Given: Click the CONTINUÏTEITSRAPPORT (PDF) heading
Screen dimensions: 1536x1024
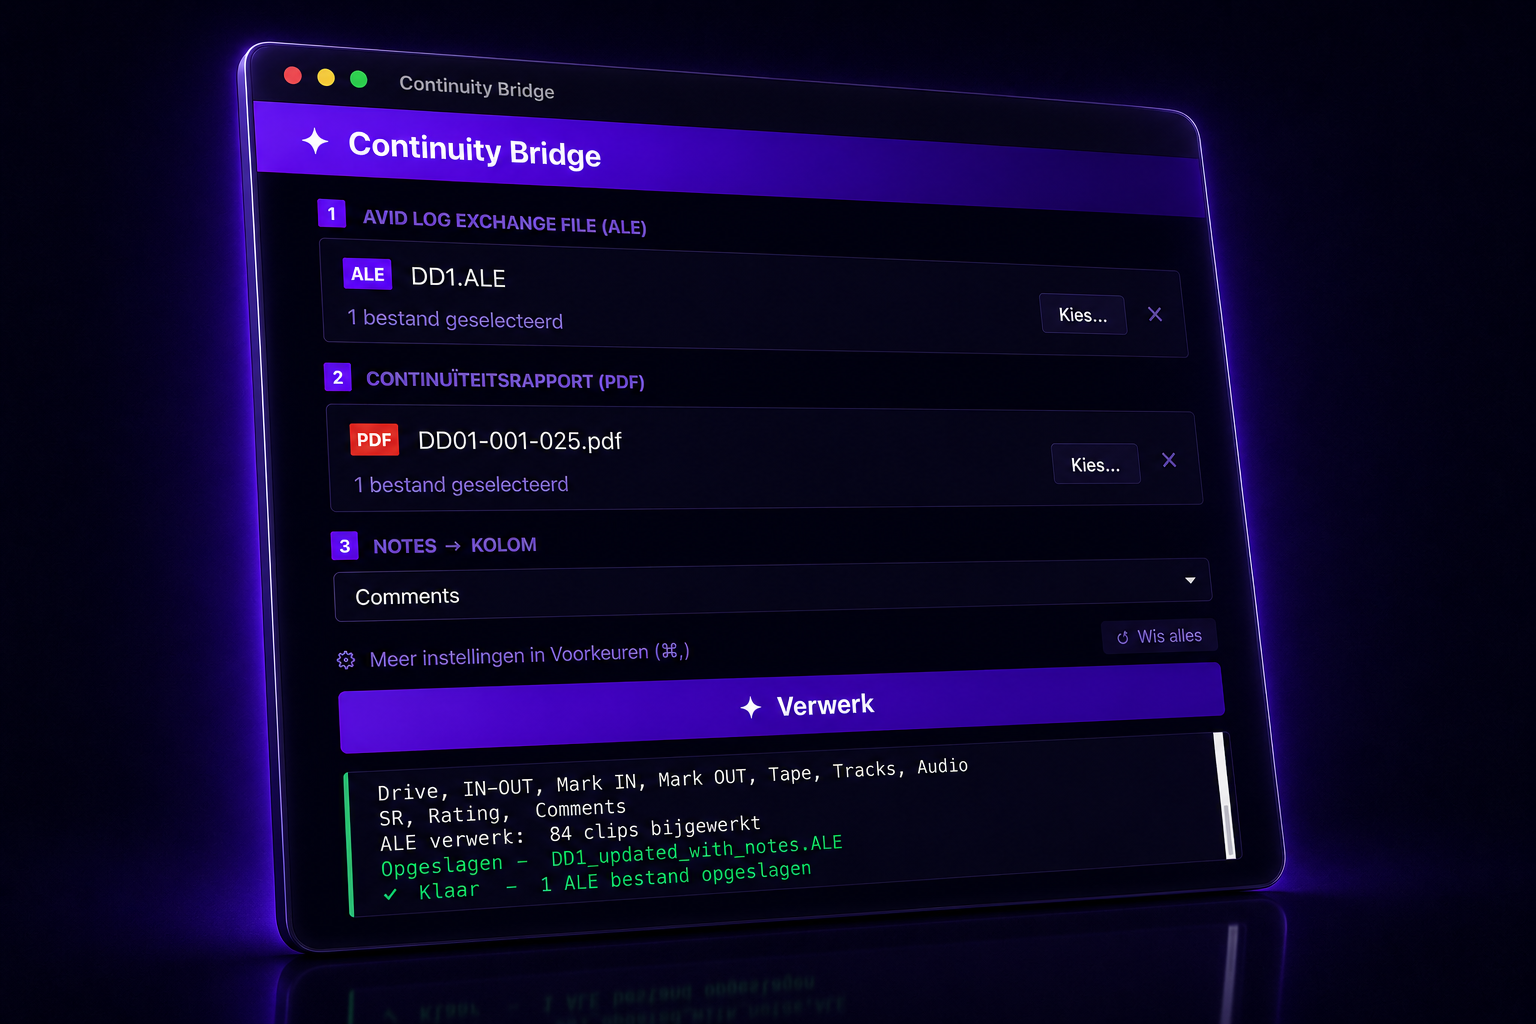Looking at the screenshot, I should pyautogui.click(x=505, y=380).
